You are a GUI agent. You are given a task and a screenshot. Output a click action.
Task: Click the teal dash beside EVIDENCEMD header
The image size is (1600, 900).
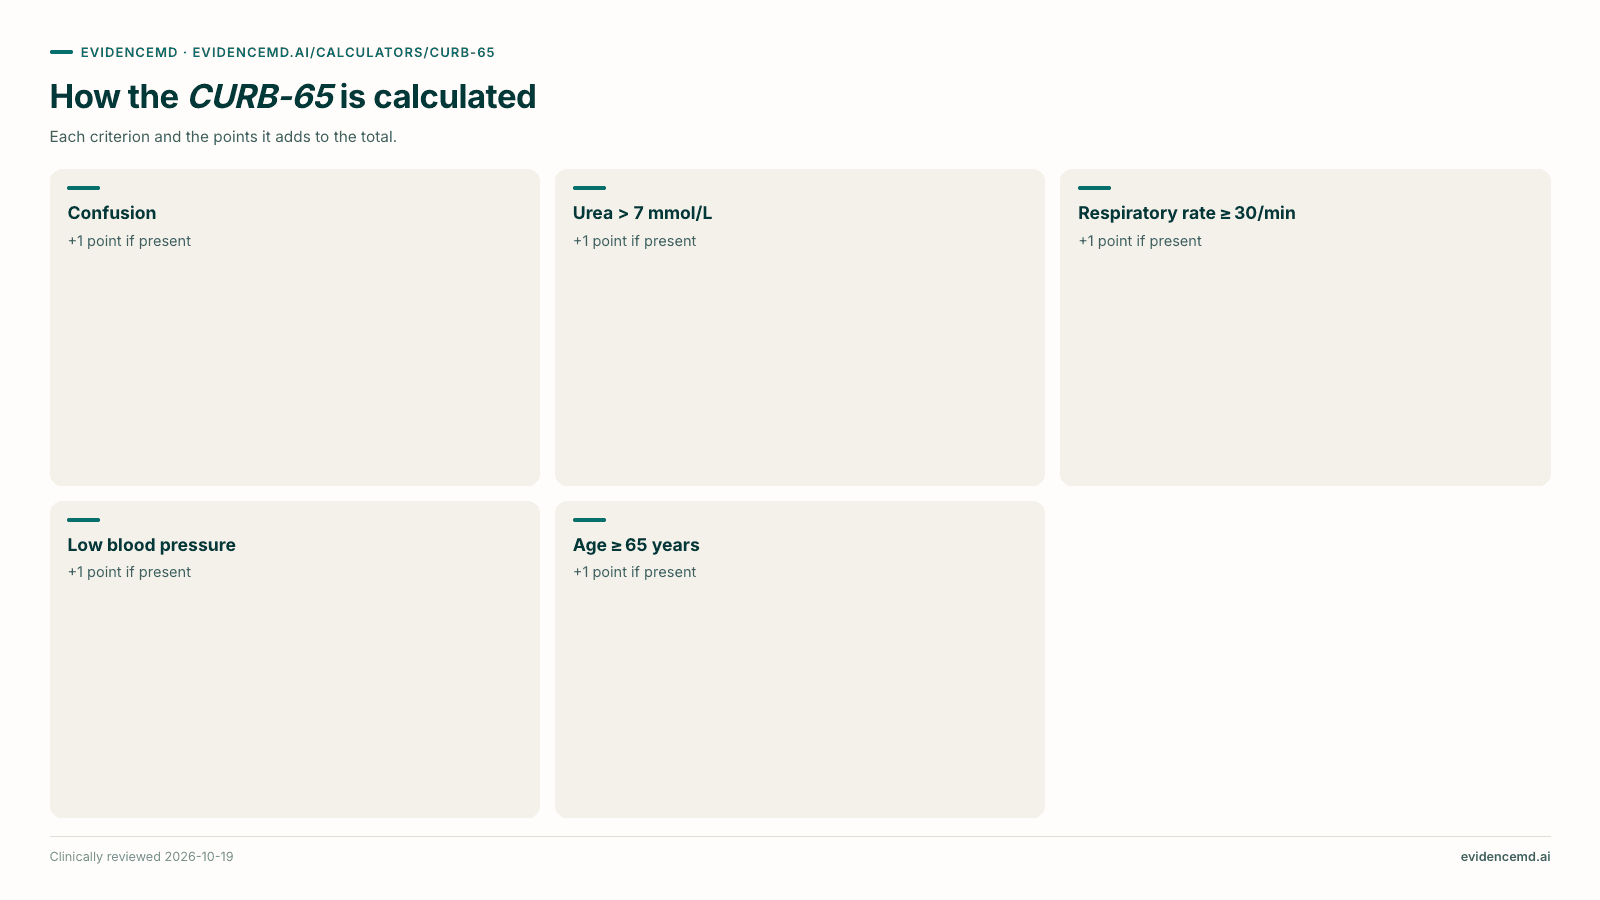pos(61,52)
